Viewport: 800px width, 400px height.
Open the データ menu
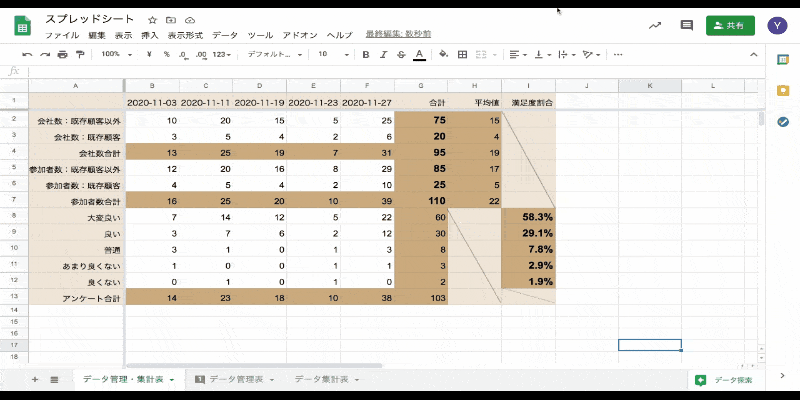[225, 35]
